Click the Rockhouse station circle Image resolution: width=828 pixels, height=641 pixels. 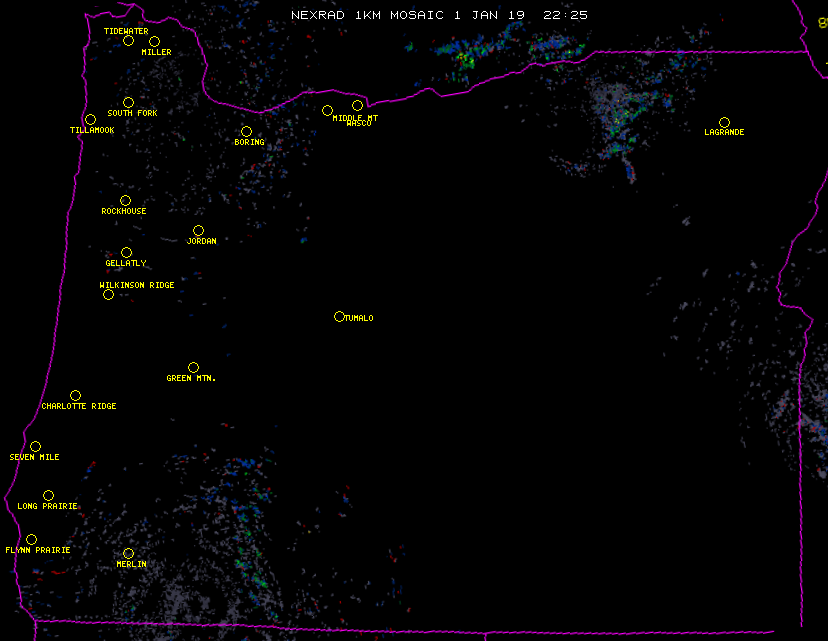125,200
